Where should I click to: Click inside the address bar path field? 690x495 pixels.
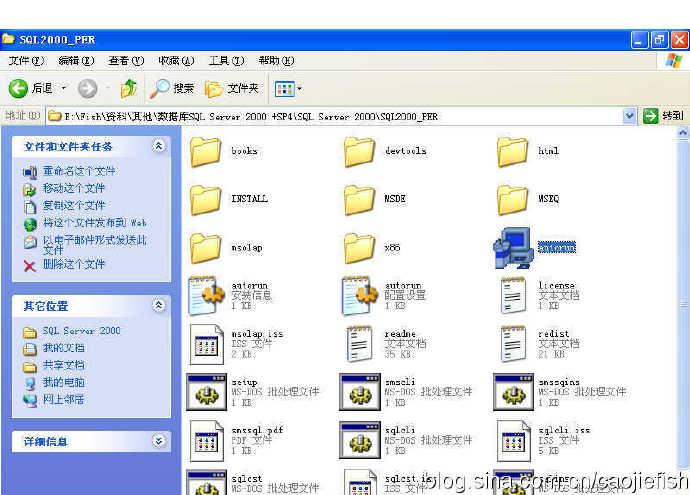[x=335, y=116]
